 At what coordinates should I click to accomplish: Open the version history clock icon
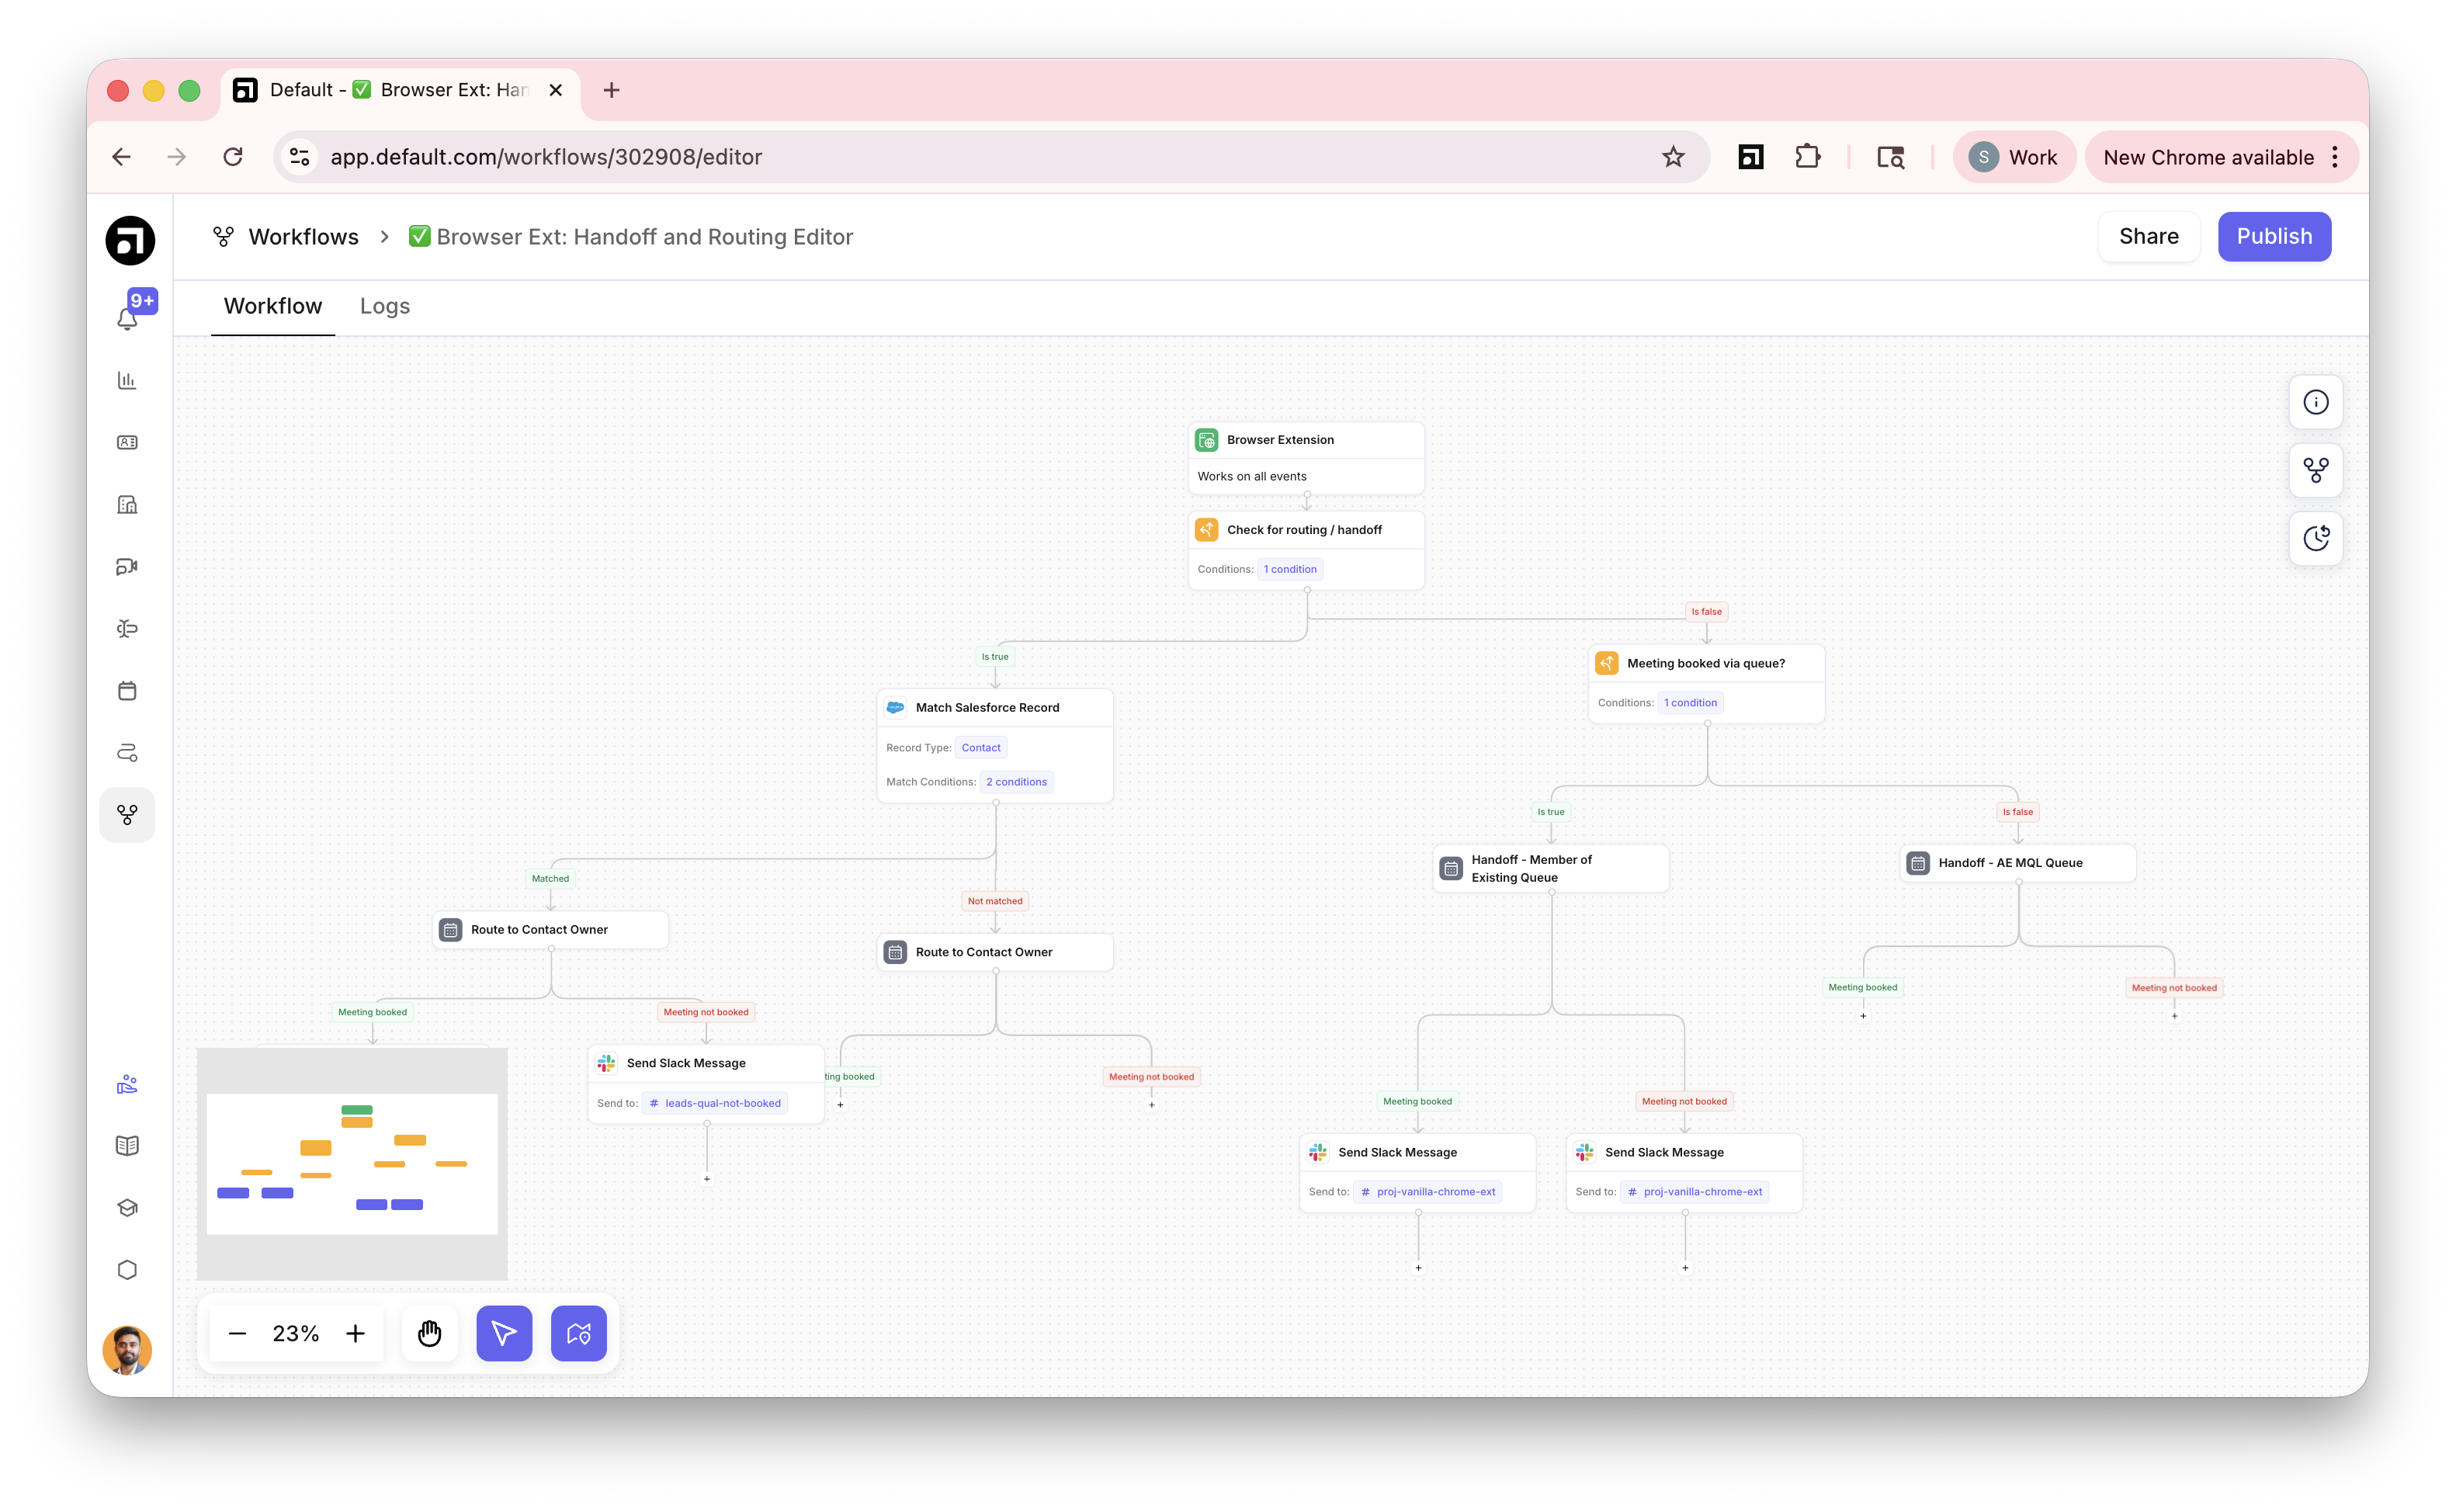(x=2315, y=538)
